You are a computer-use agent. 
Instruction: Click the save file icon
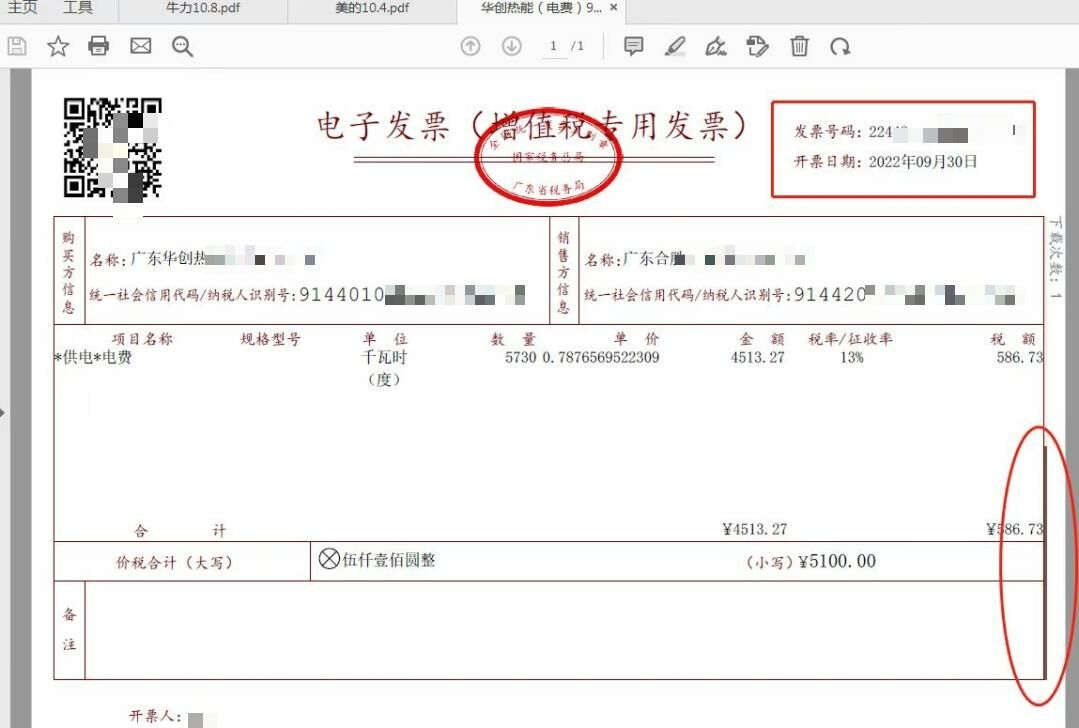(x=17, y=46)
